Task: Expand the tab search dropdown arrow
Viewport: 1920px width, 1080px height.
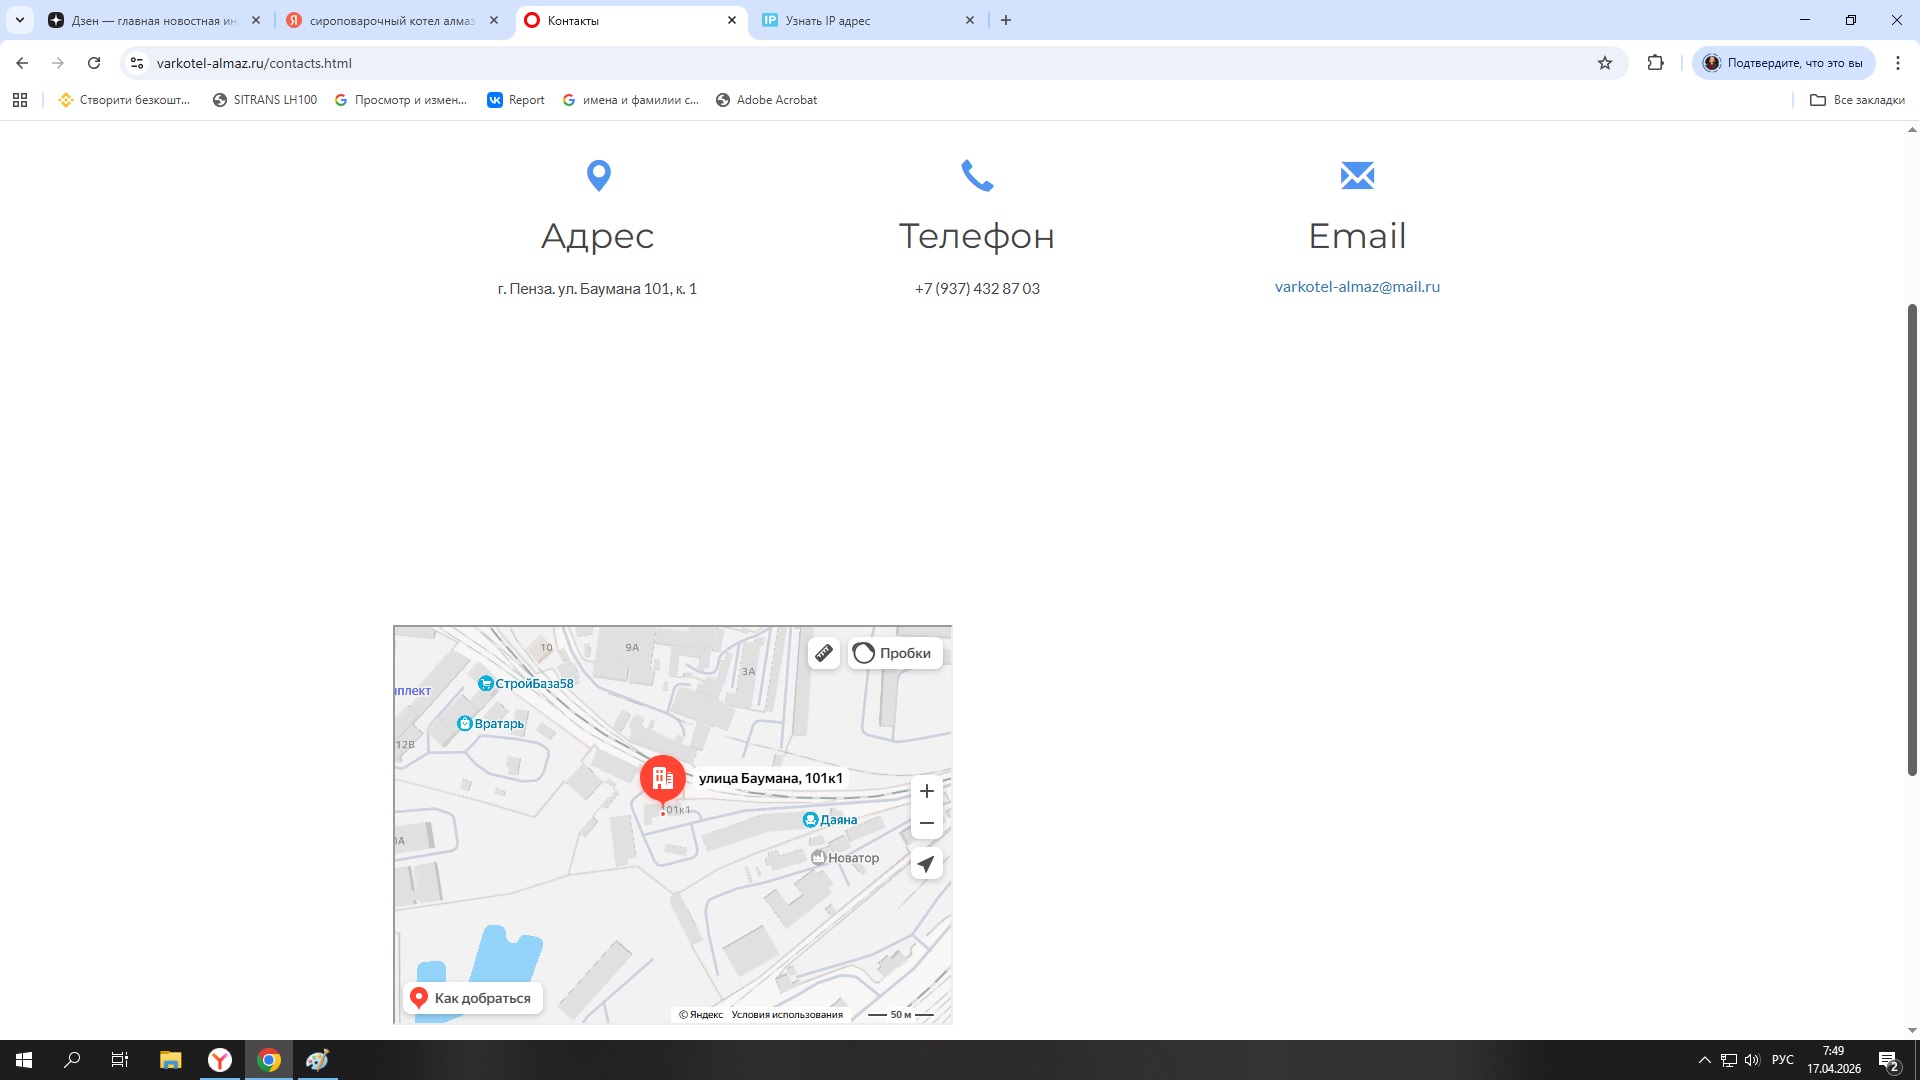Action: (x=19, y=20)
